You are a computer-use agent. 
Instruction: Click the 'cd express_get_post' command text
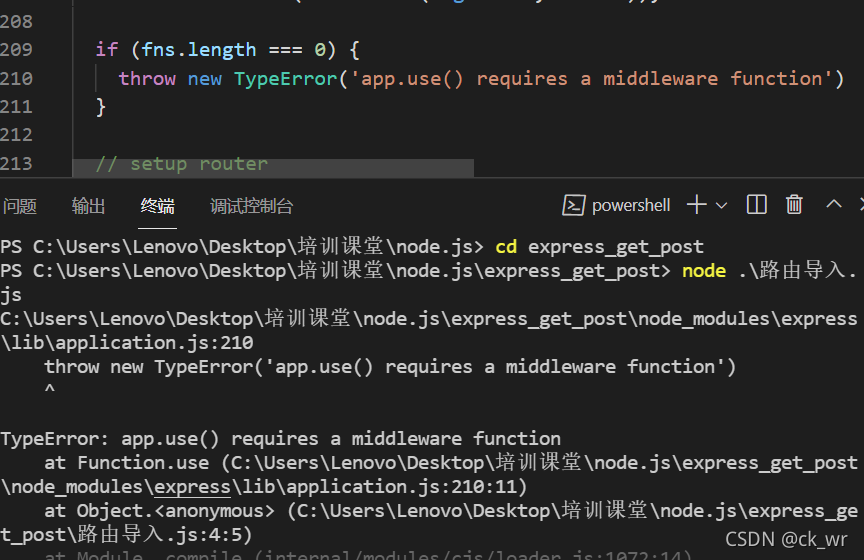point(600,246)
